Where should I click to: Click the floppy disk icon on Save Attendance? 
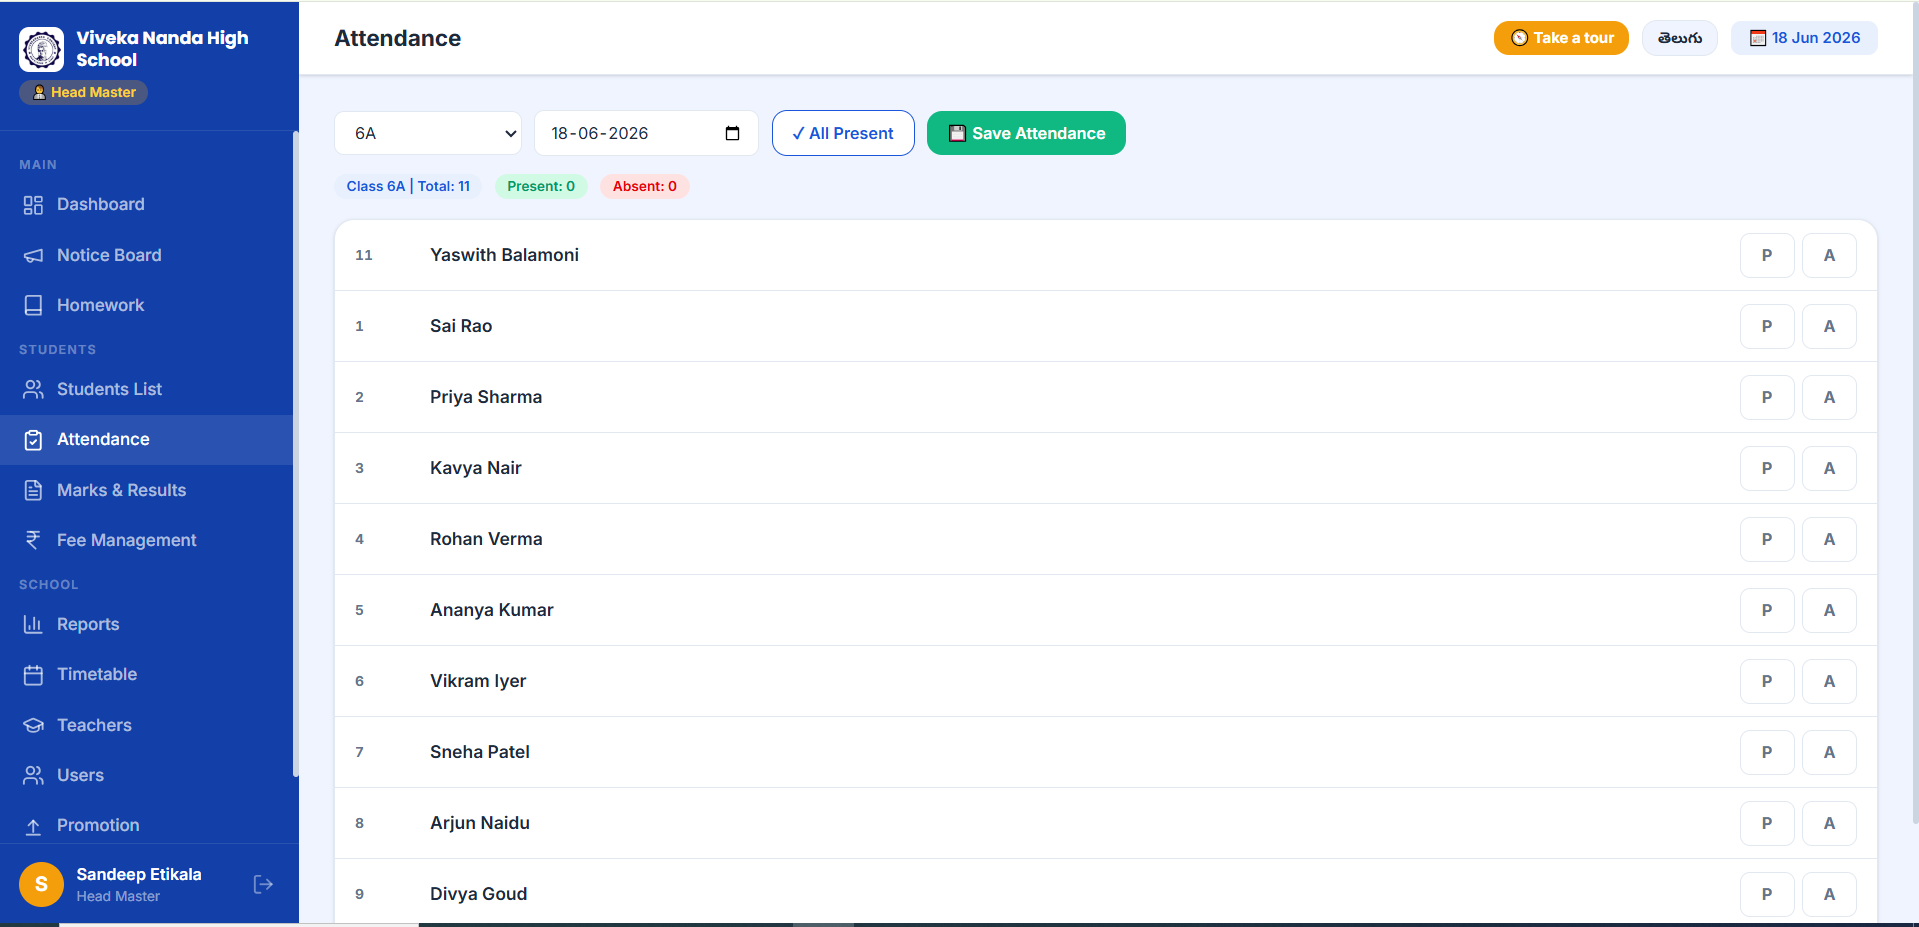point(957,133)
